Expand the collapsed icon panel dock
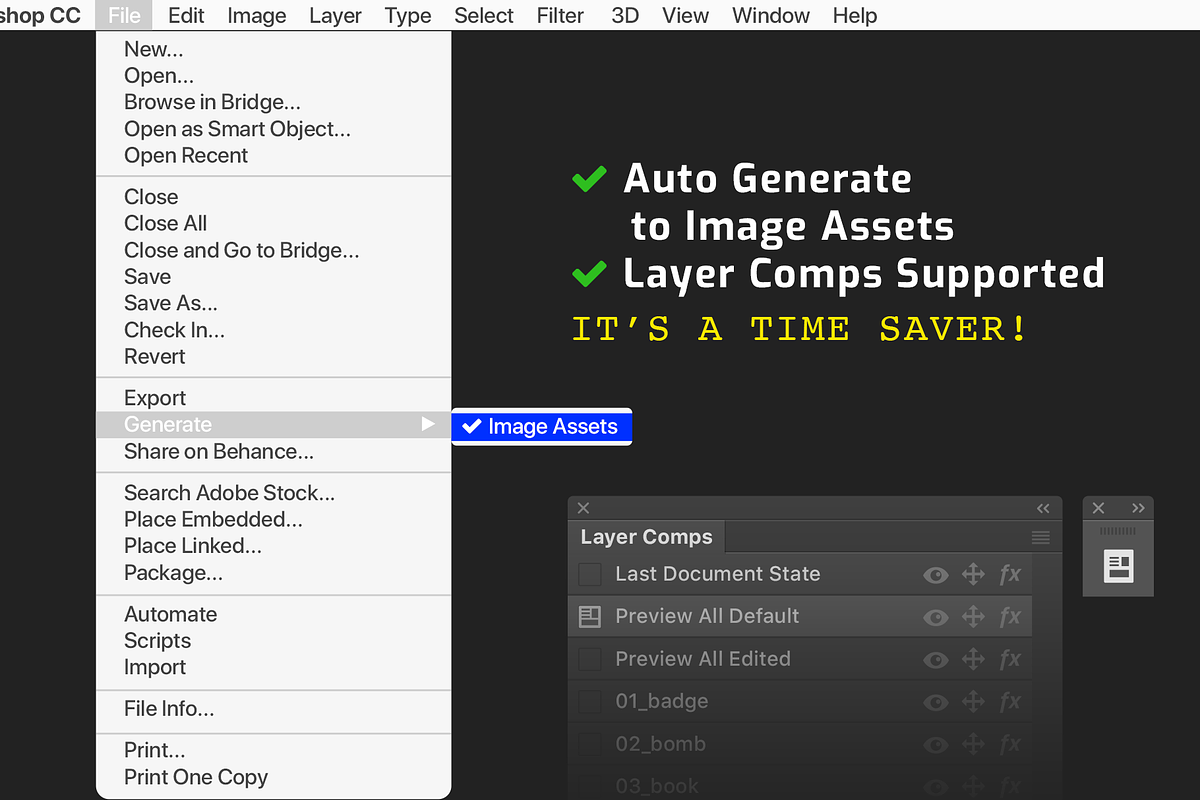The width and height of the screenshot is (1200, 800). coord(1138,508)
